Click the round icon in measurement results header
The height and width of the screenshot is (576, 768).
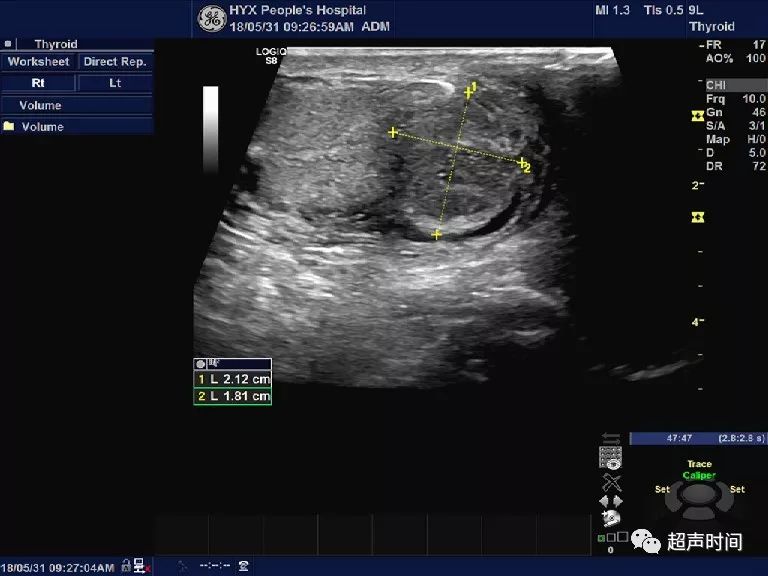pyautogui.click(x=200, y=363)
